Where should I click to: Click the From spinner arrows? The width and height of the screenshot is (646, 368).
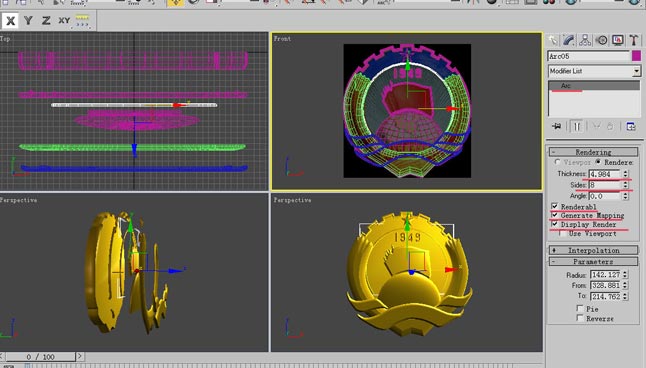click(x=625, y=285)
